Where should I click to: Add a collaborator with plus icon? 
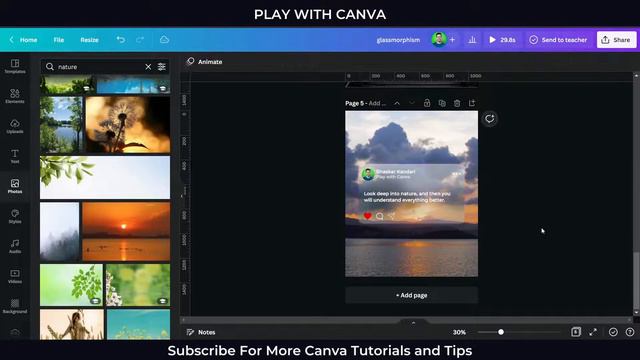pos(452,40)
